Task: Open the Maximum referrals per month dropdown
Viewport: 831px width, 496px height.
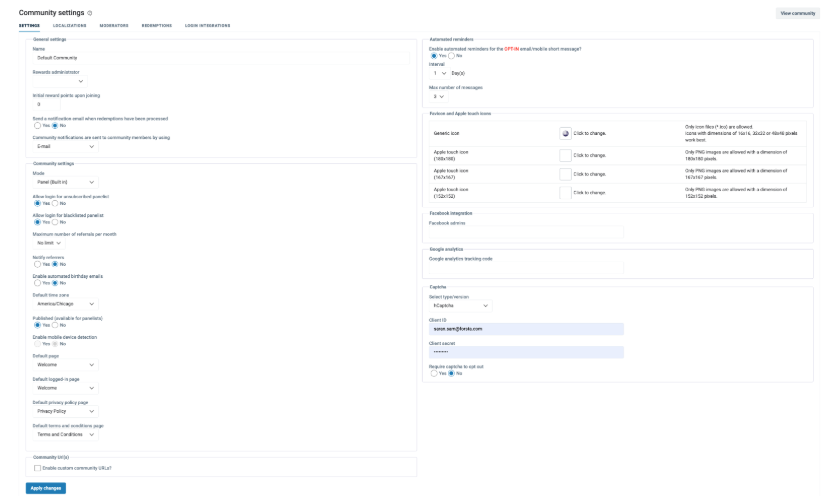Action: pos(49,243)
